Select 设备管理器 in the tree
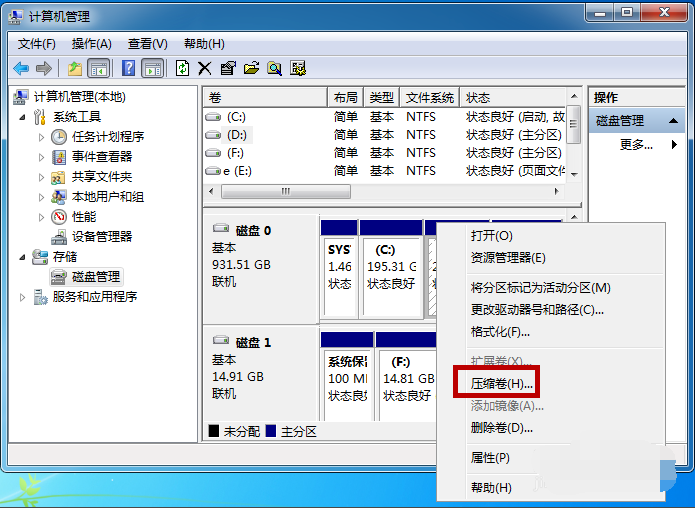This screenshot has width=695, height=508. click(101, 236)
